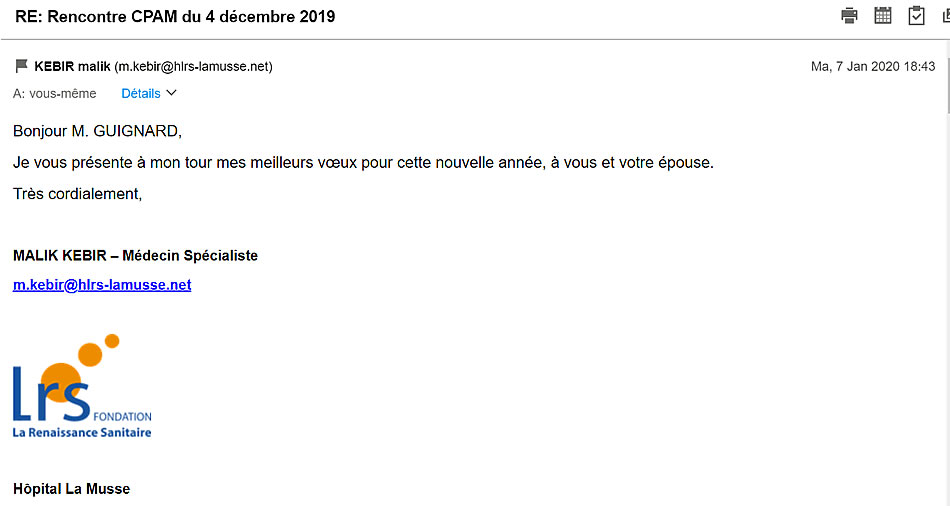Create a task using the clipboard checkmark icon
Image resolution: width=950 pixels, height=506 pixels.
click(916, 16)
